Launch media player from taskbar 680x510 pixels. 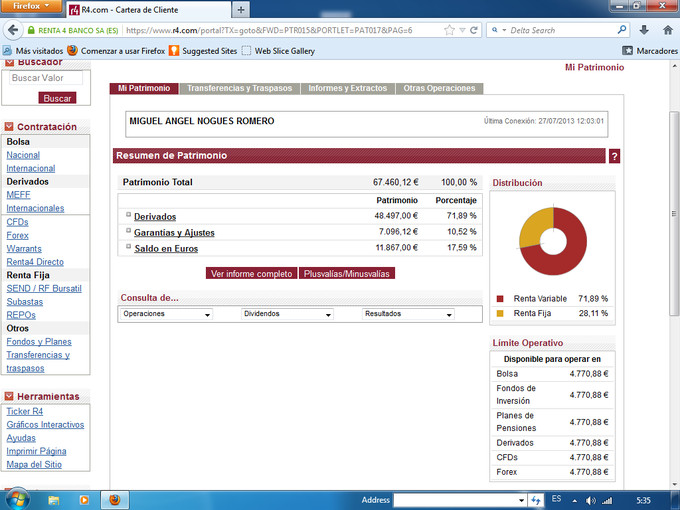coord(84,498)
